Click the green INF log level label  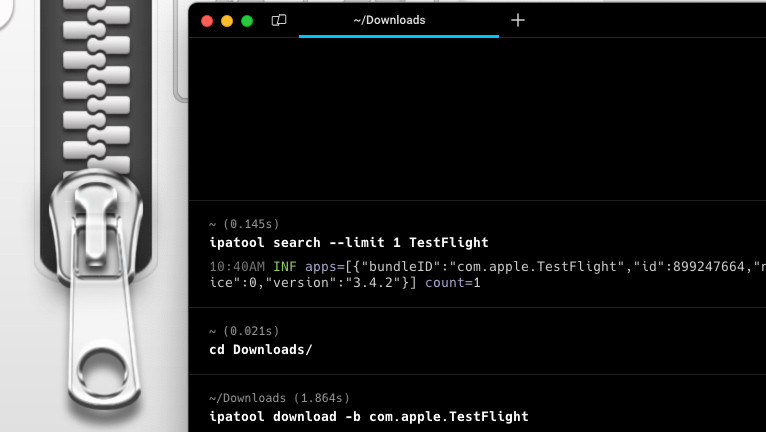(285, 266)
